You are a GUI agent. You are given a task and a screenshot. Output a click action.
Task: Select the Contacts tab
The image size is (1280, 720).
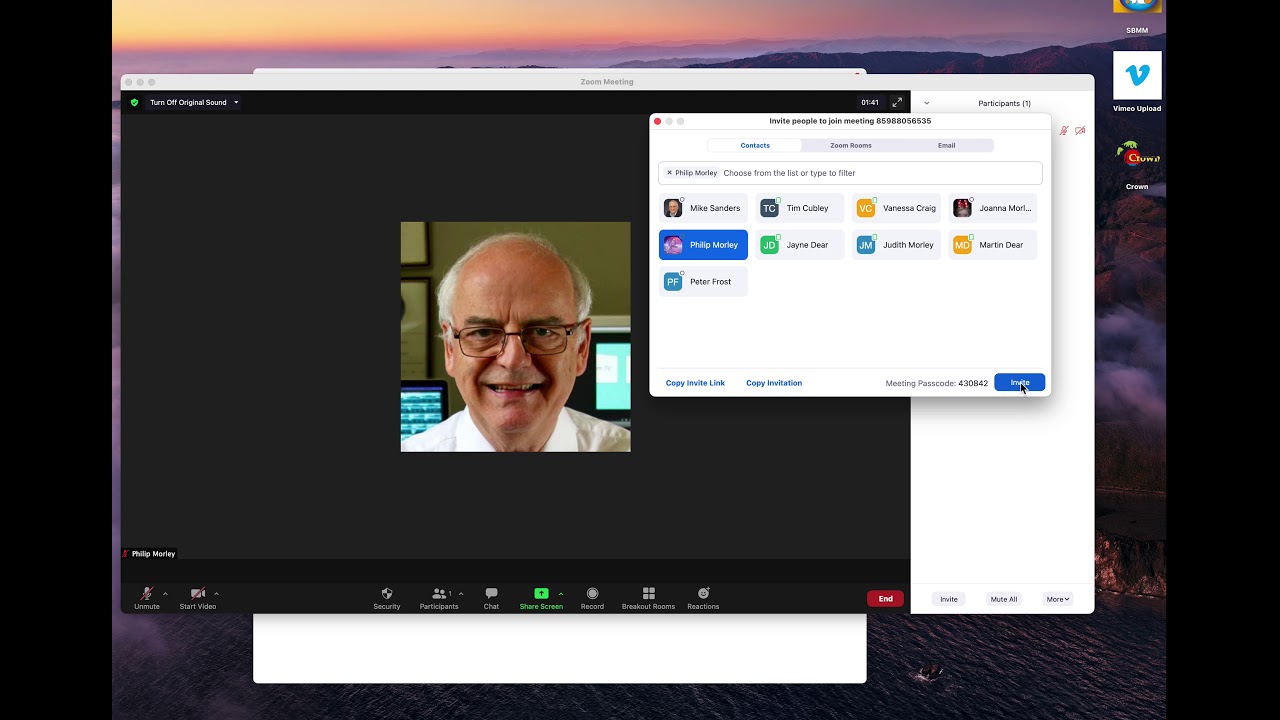pos(755,146)
